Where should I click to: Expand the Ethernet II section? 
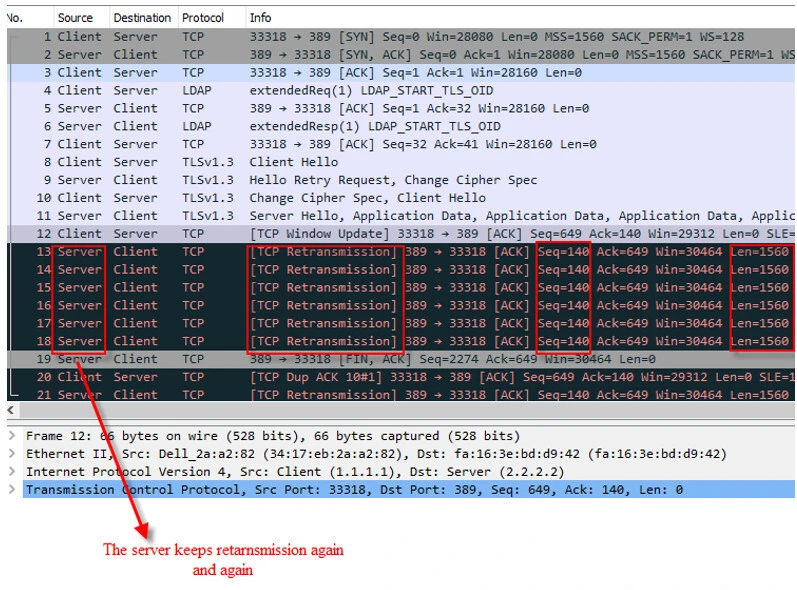pyautogui.click(x=12, y=454)
